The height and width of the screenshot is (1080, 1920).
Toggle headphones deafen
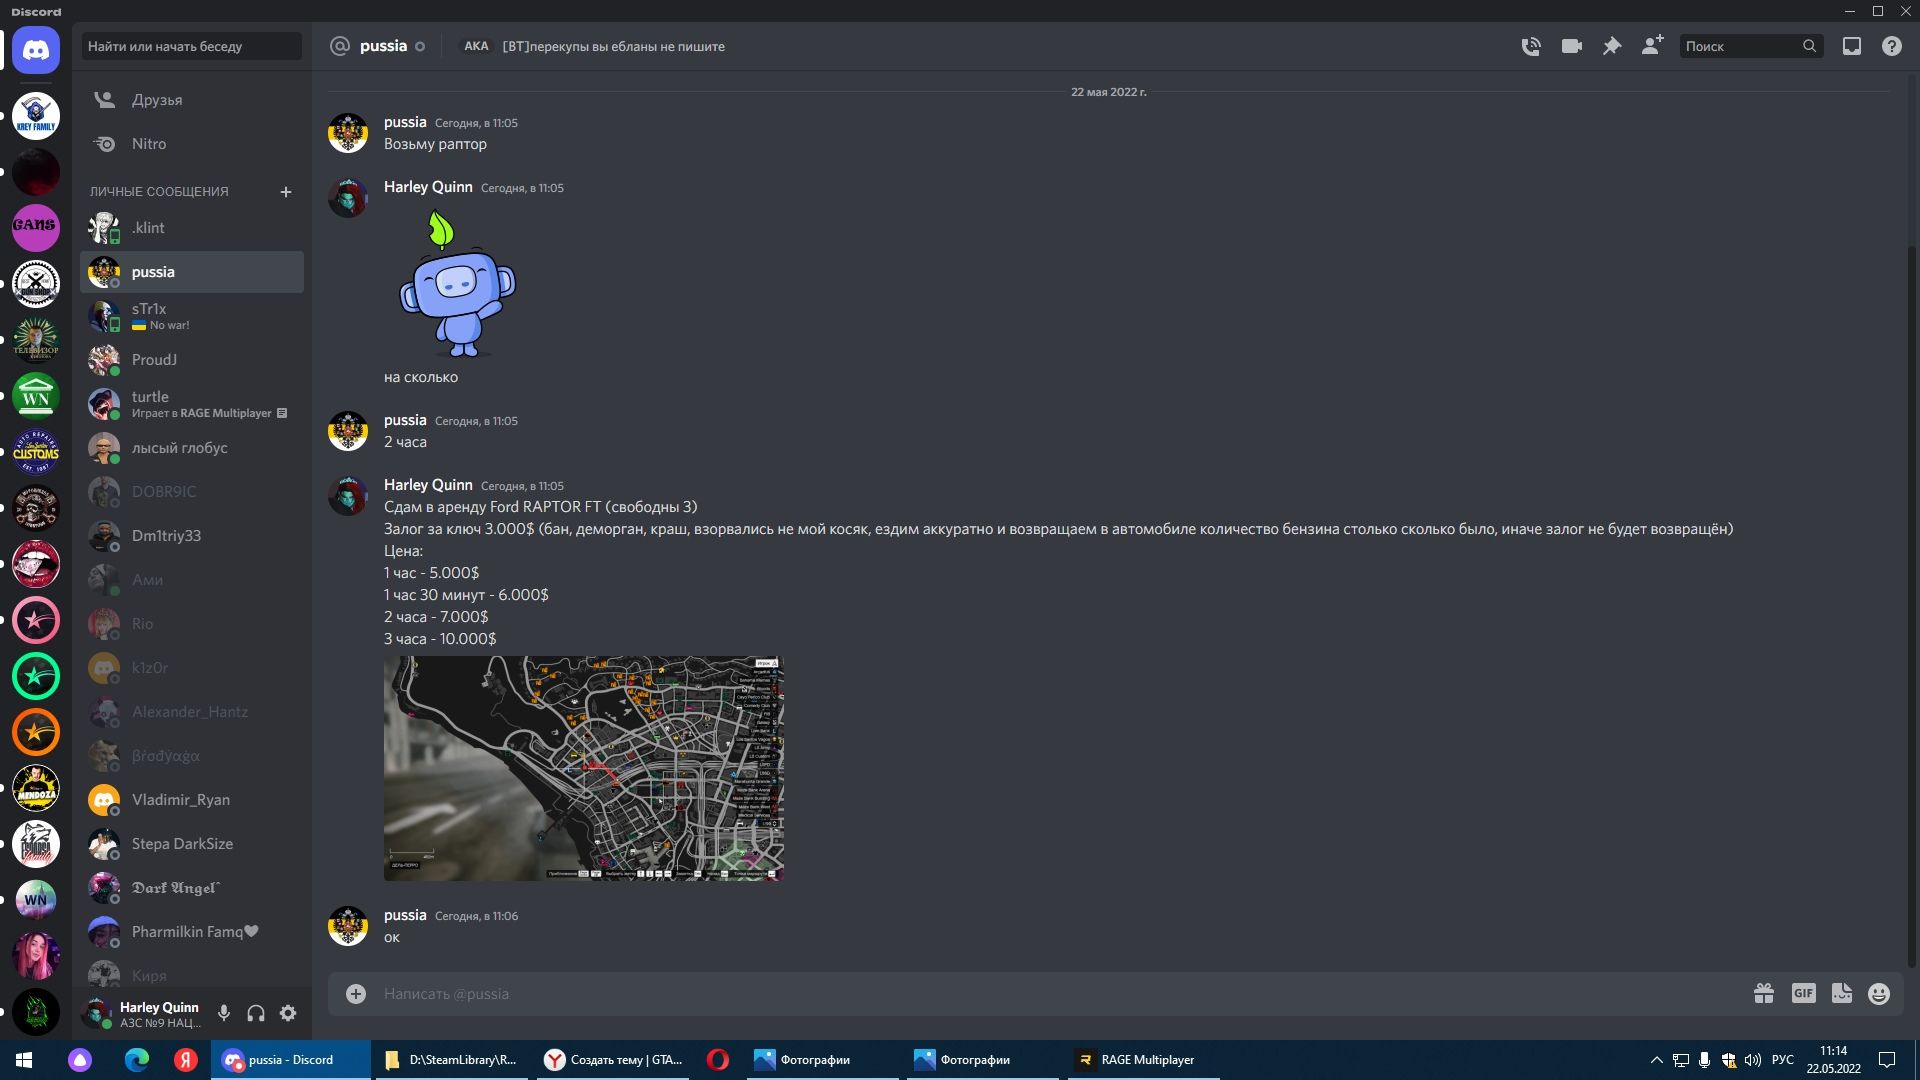coord(256,1013)
